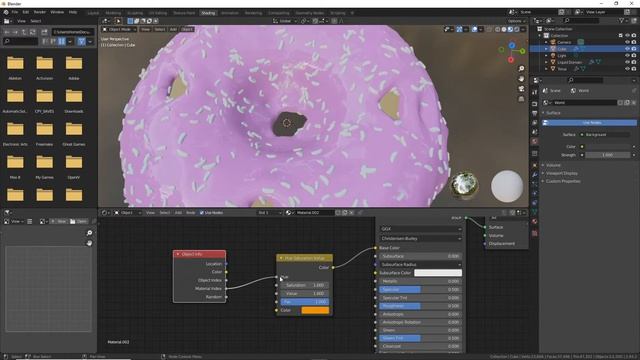
Task: Click the orange Color swatch on Hue Saturation node
Action: tap(315, 310)
